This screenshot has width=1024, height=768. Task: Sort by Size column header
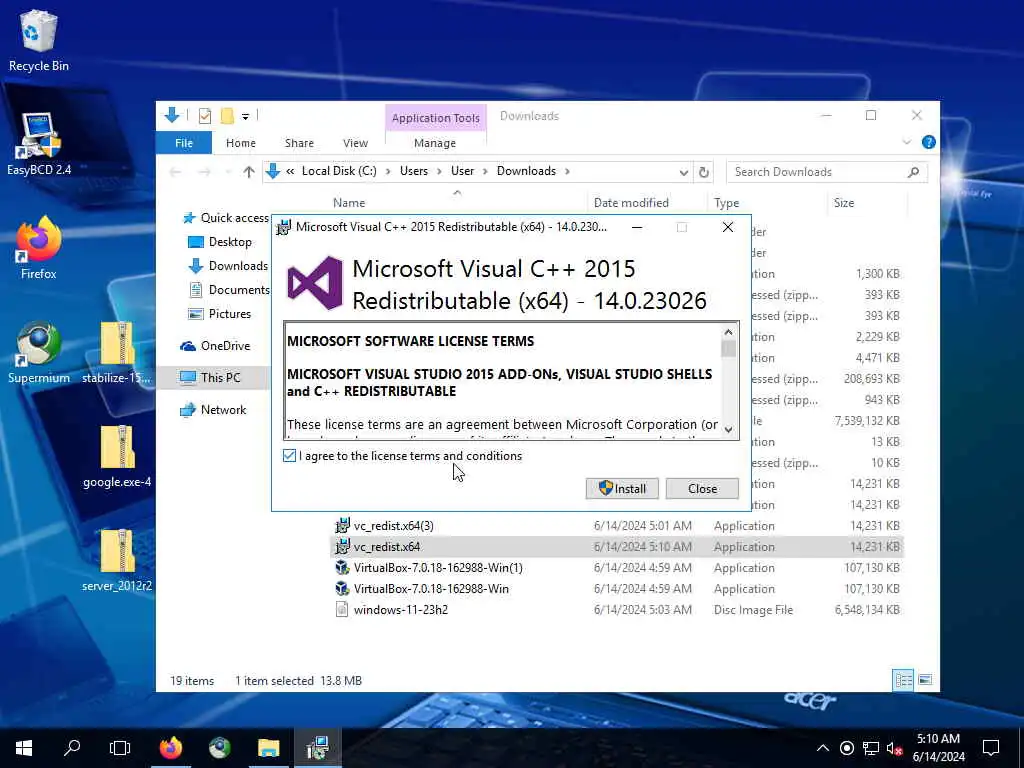click(843, 202)
